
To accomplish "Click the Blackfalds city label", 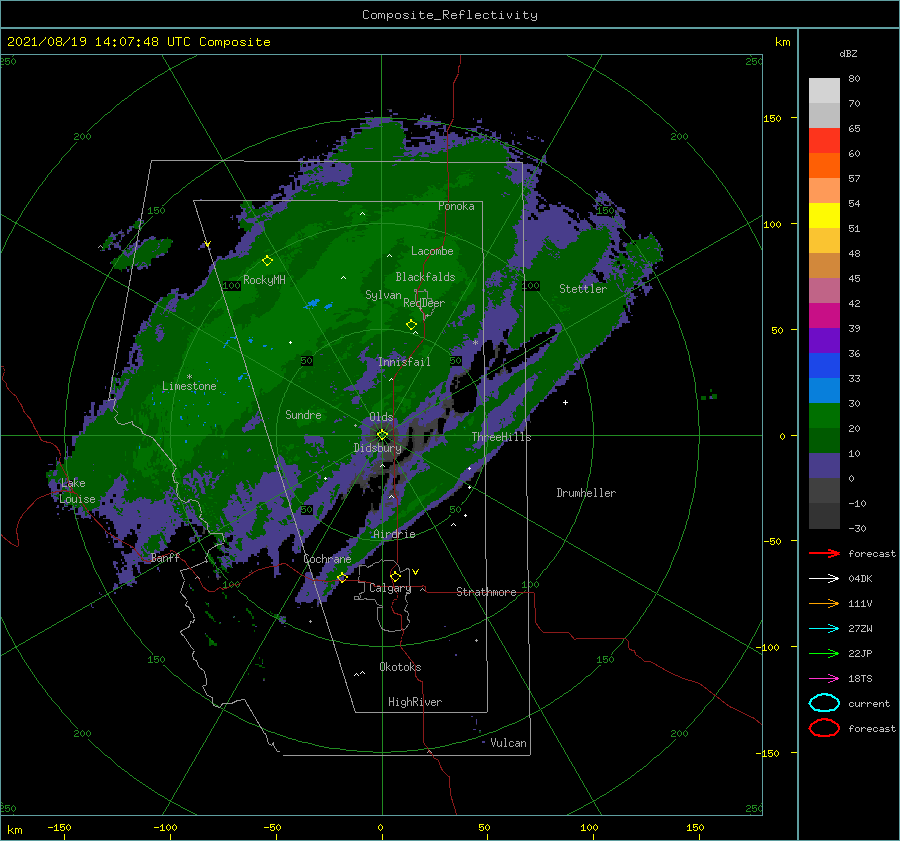I will click(x=425, y=277).
